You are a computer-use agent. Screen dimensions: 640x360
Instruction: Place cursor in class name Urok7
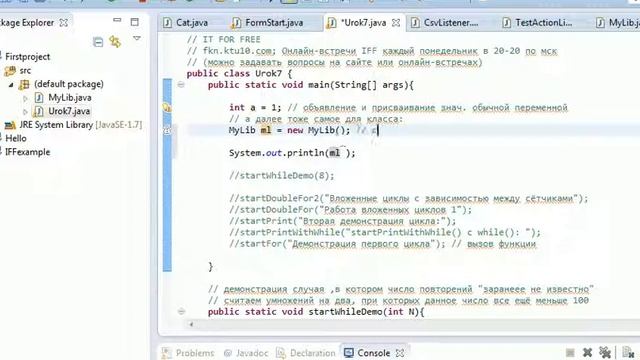tap(268, 74)
